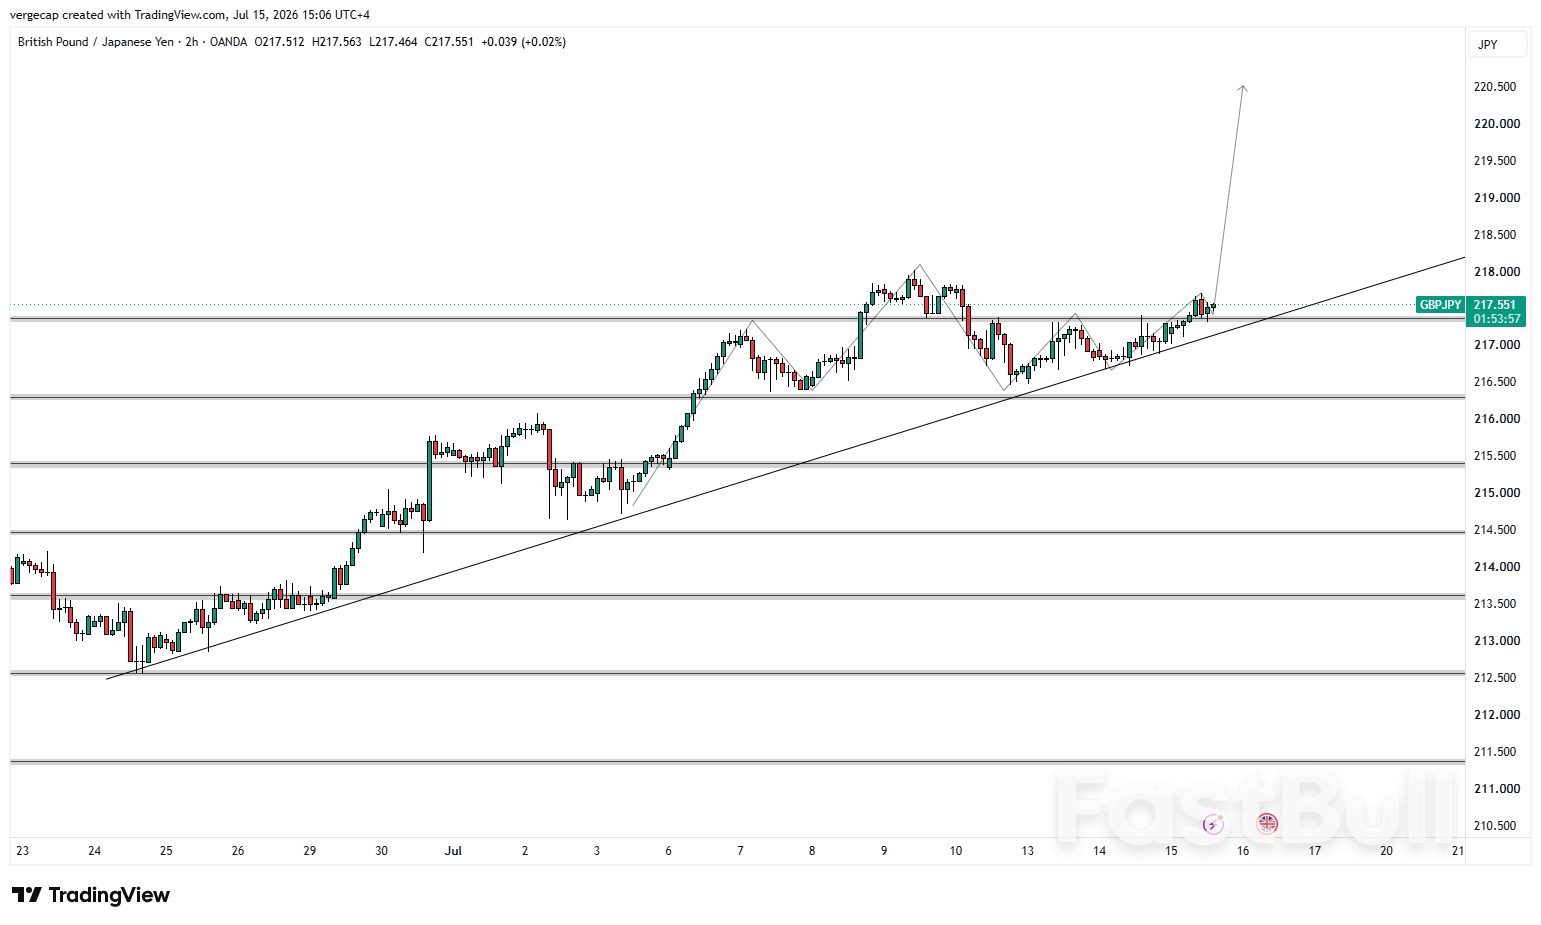Click the L217.464 low value

[393, 42]
